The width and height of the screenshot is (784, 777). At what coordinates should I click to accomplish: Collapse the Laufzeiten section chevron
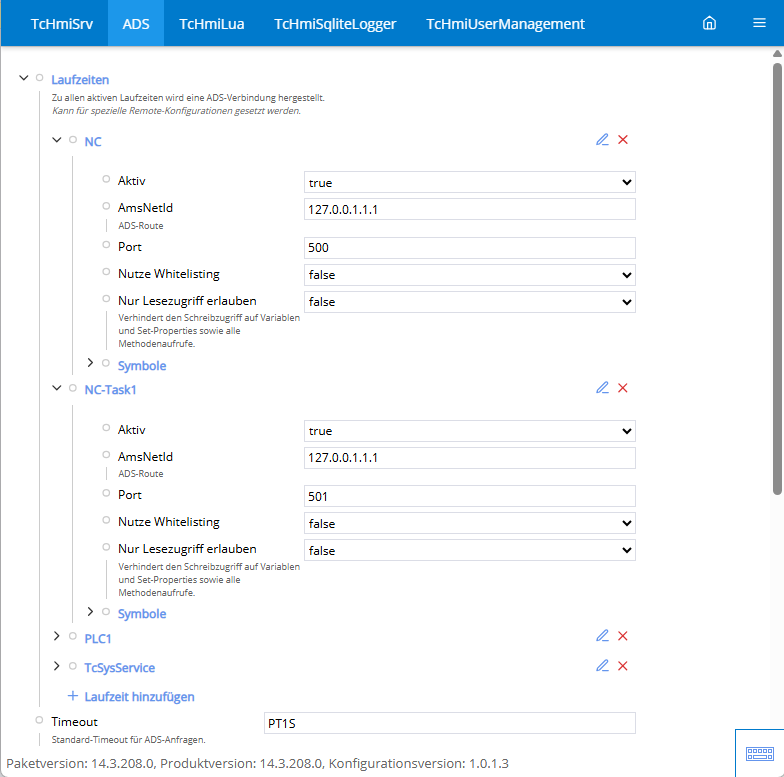tap(24, 78)
